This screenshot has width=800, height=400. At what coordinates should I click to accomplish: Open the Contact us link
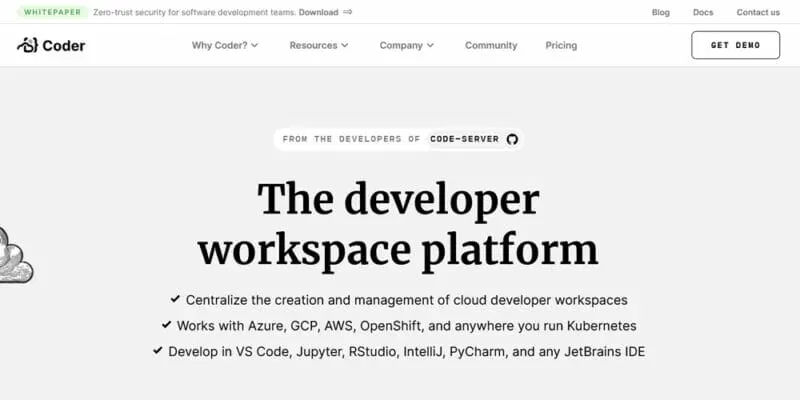coord(758,12)
